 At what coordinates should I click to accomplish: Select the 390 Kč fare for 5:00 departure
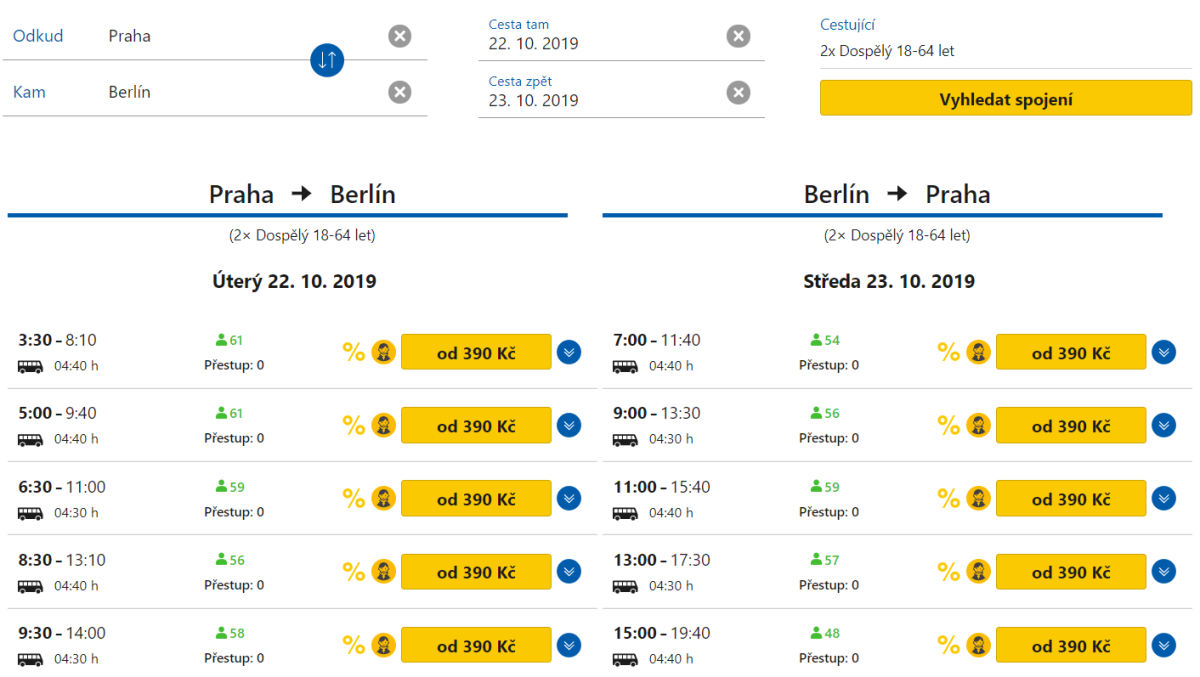tap(476, 425)
